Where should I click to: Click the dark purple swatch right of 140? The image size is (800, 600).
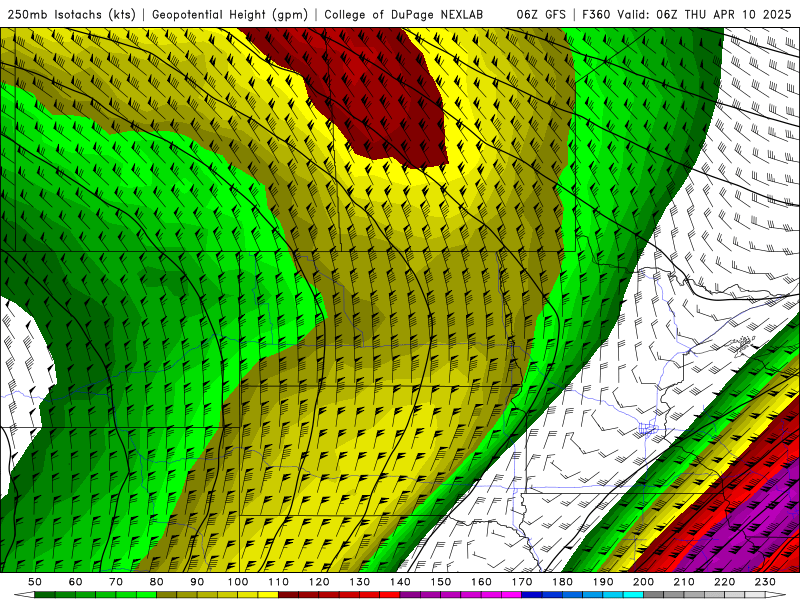(410, 595)
